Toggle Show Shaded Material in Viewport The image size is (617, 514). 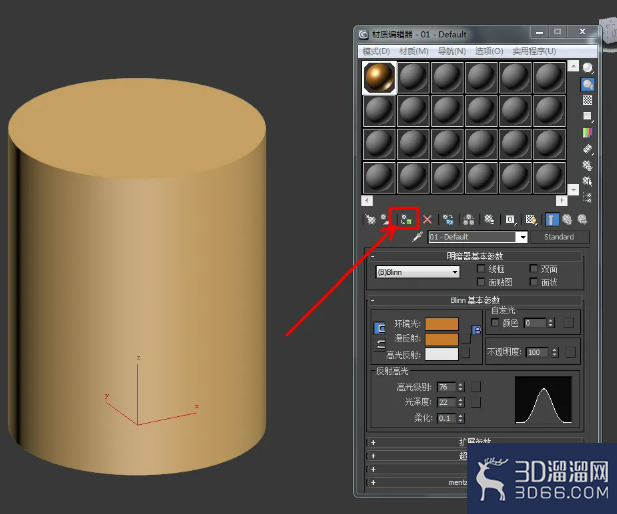click(531, 219)
